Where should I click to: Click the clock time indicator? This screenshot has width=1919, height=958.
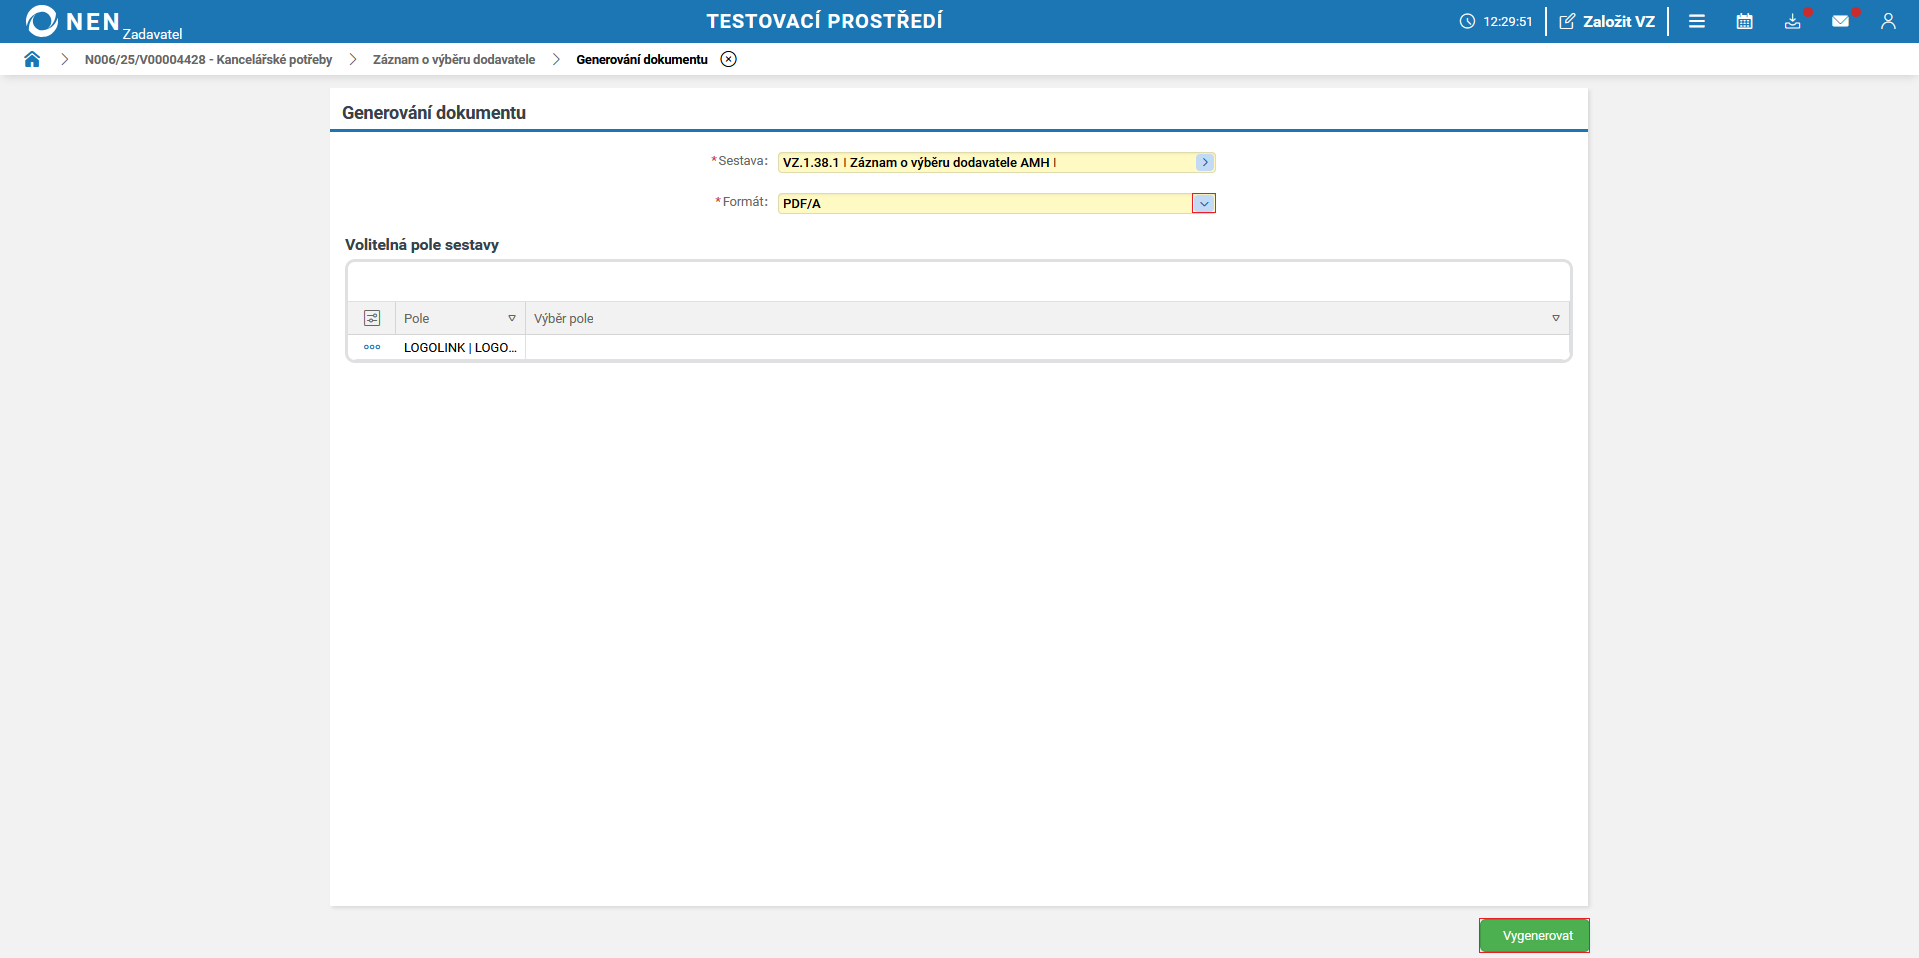[x=1496, y=21]
